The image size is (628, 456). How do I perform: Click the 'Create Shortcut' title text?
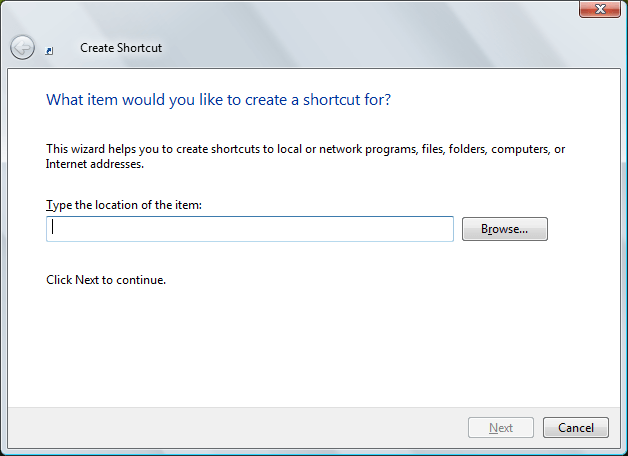(x=121, y=48)
